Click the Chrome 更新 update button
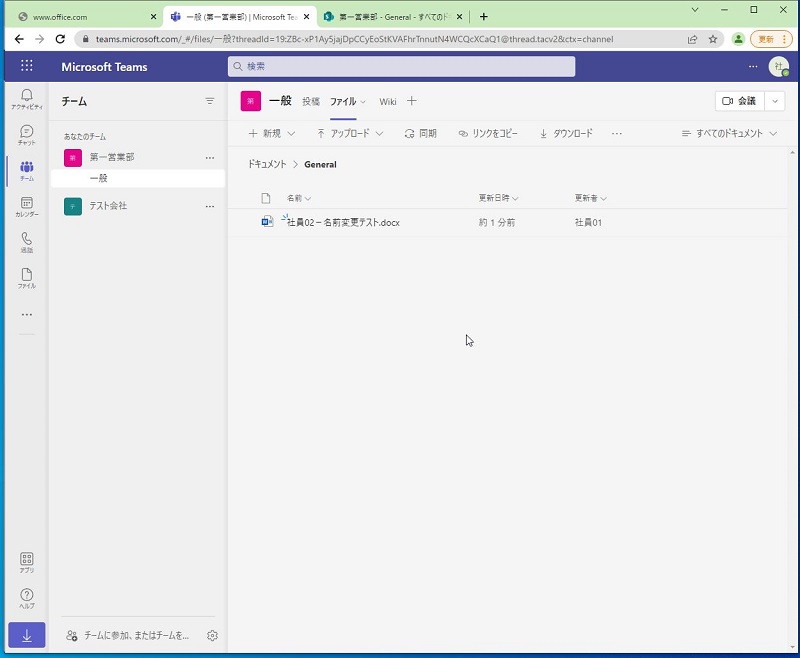The width and height of the screenshot is (800, 658). [770, 39]
